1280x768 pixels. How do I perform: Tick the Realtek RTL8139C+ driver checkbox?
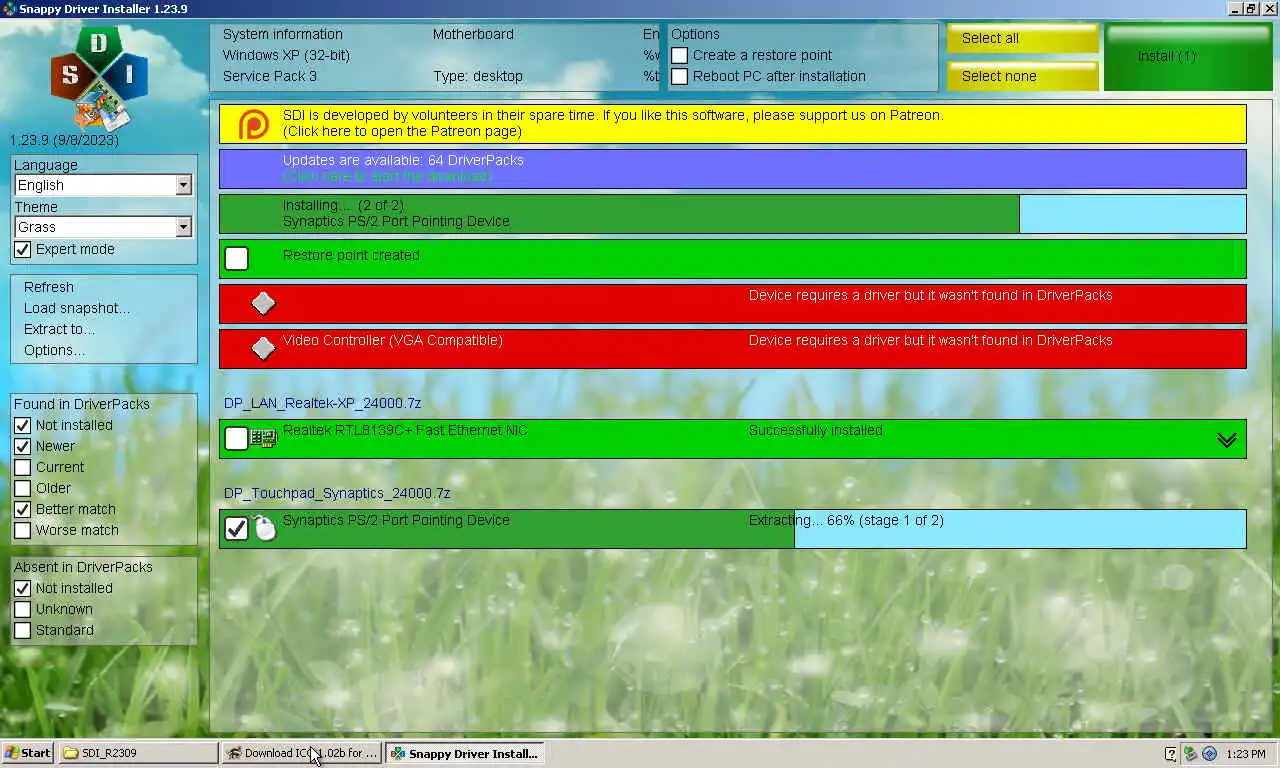[236, 438]
